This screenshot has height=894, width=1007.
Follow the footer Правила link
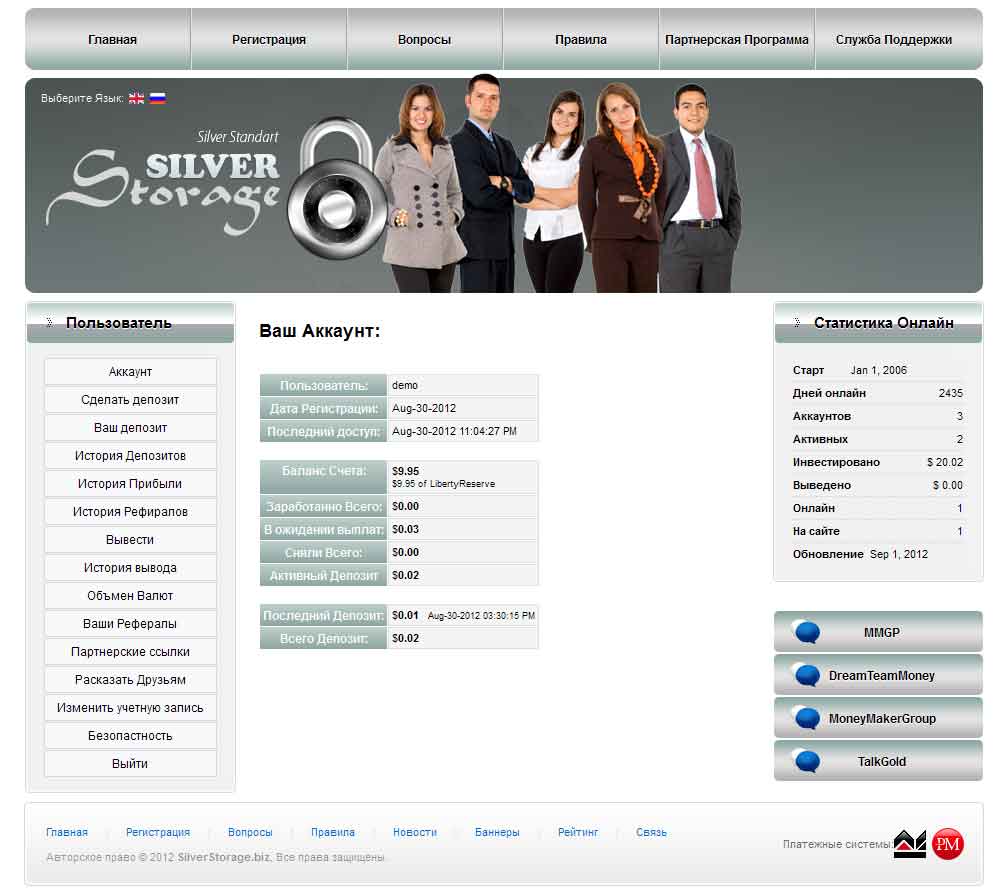tap(333, 832)
